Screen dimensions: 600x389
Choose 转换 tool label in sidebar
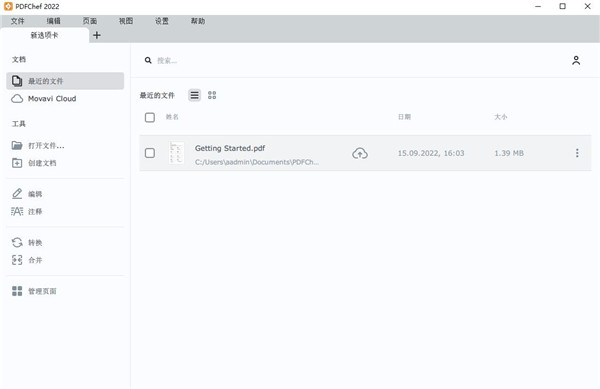coord(35,243)
